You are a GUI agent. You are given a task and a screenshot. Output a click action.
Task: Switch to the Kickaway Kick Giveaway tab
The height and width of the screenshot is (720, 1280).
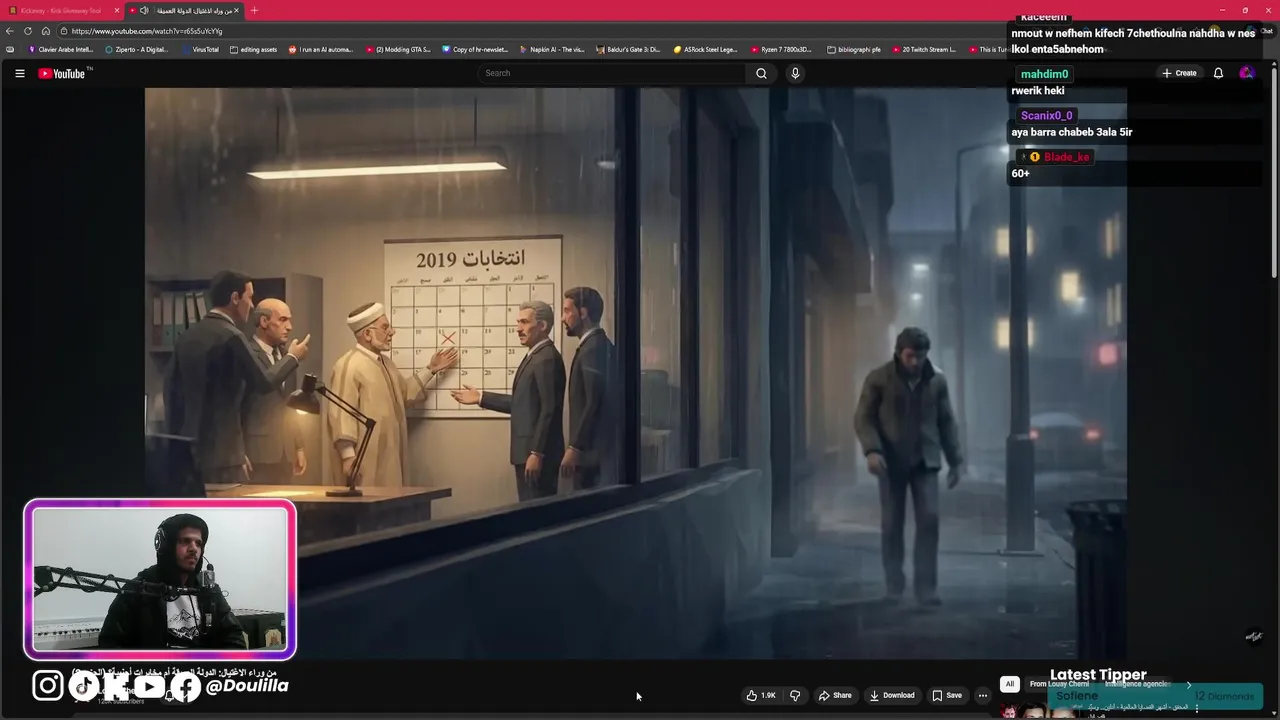61,10
